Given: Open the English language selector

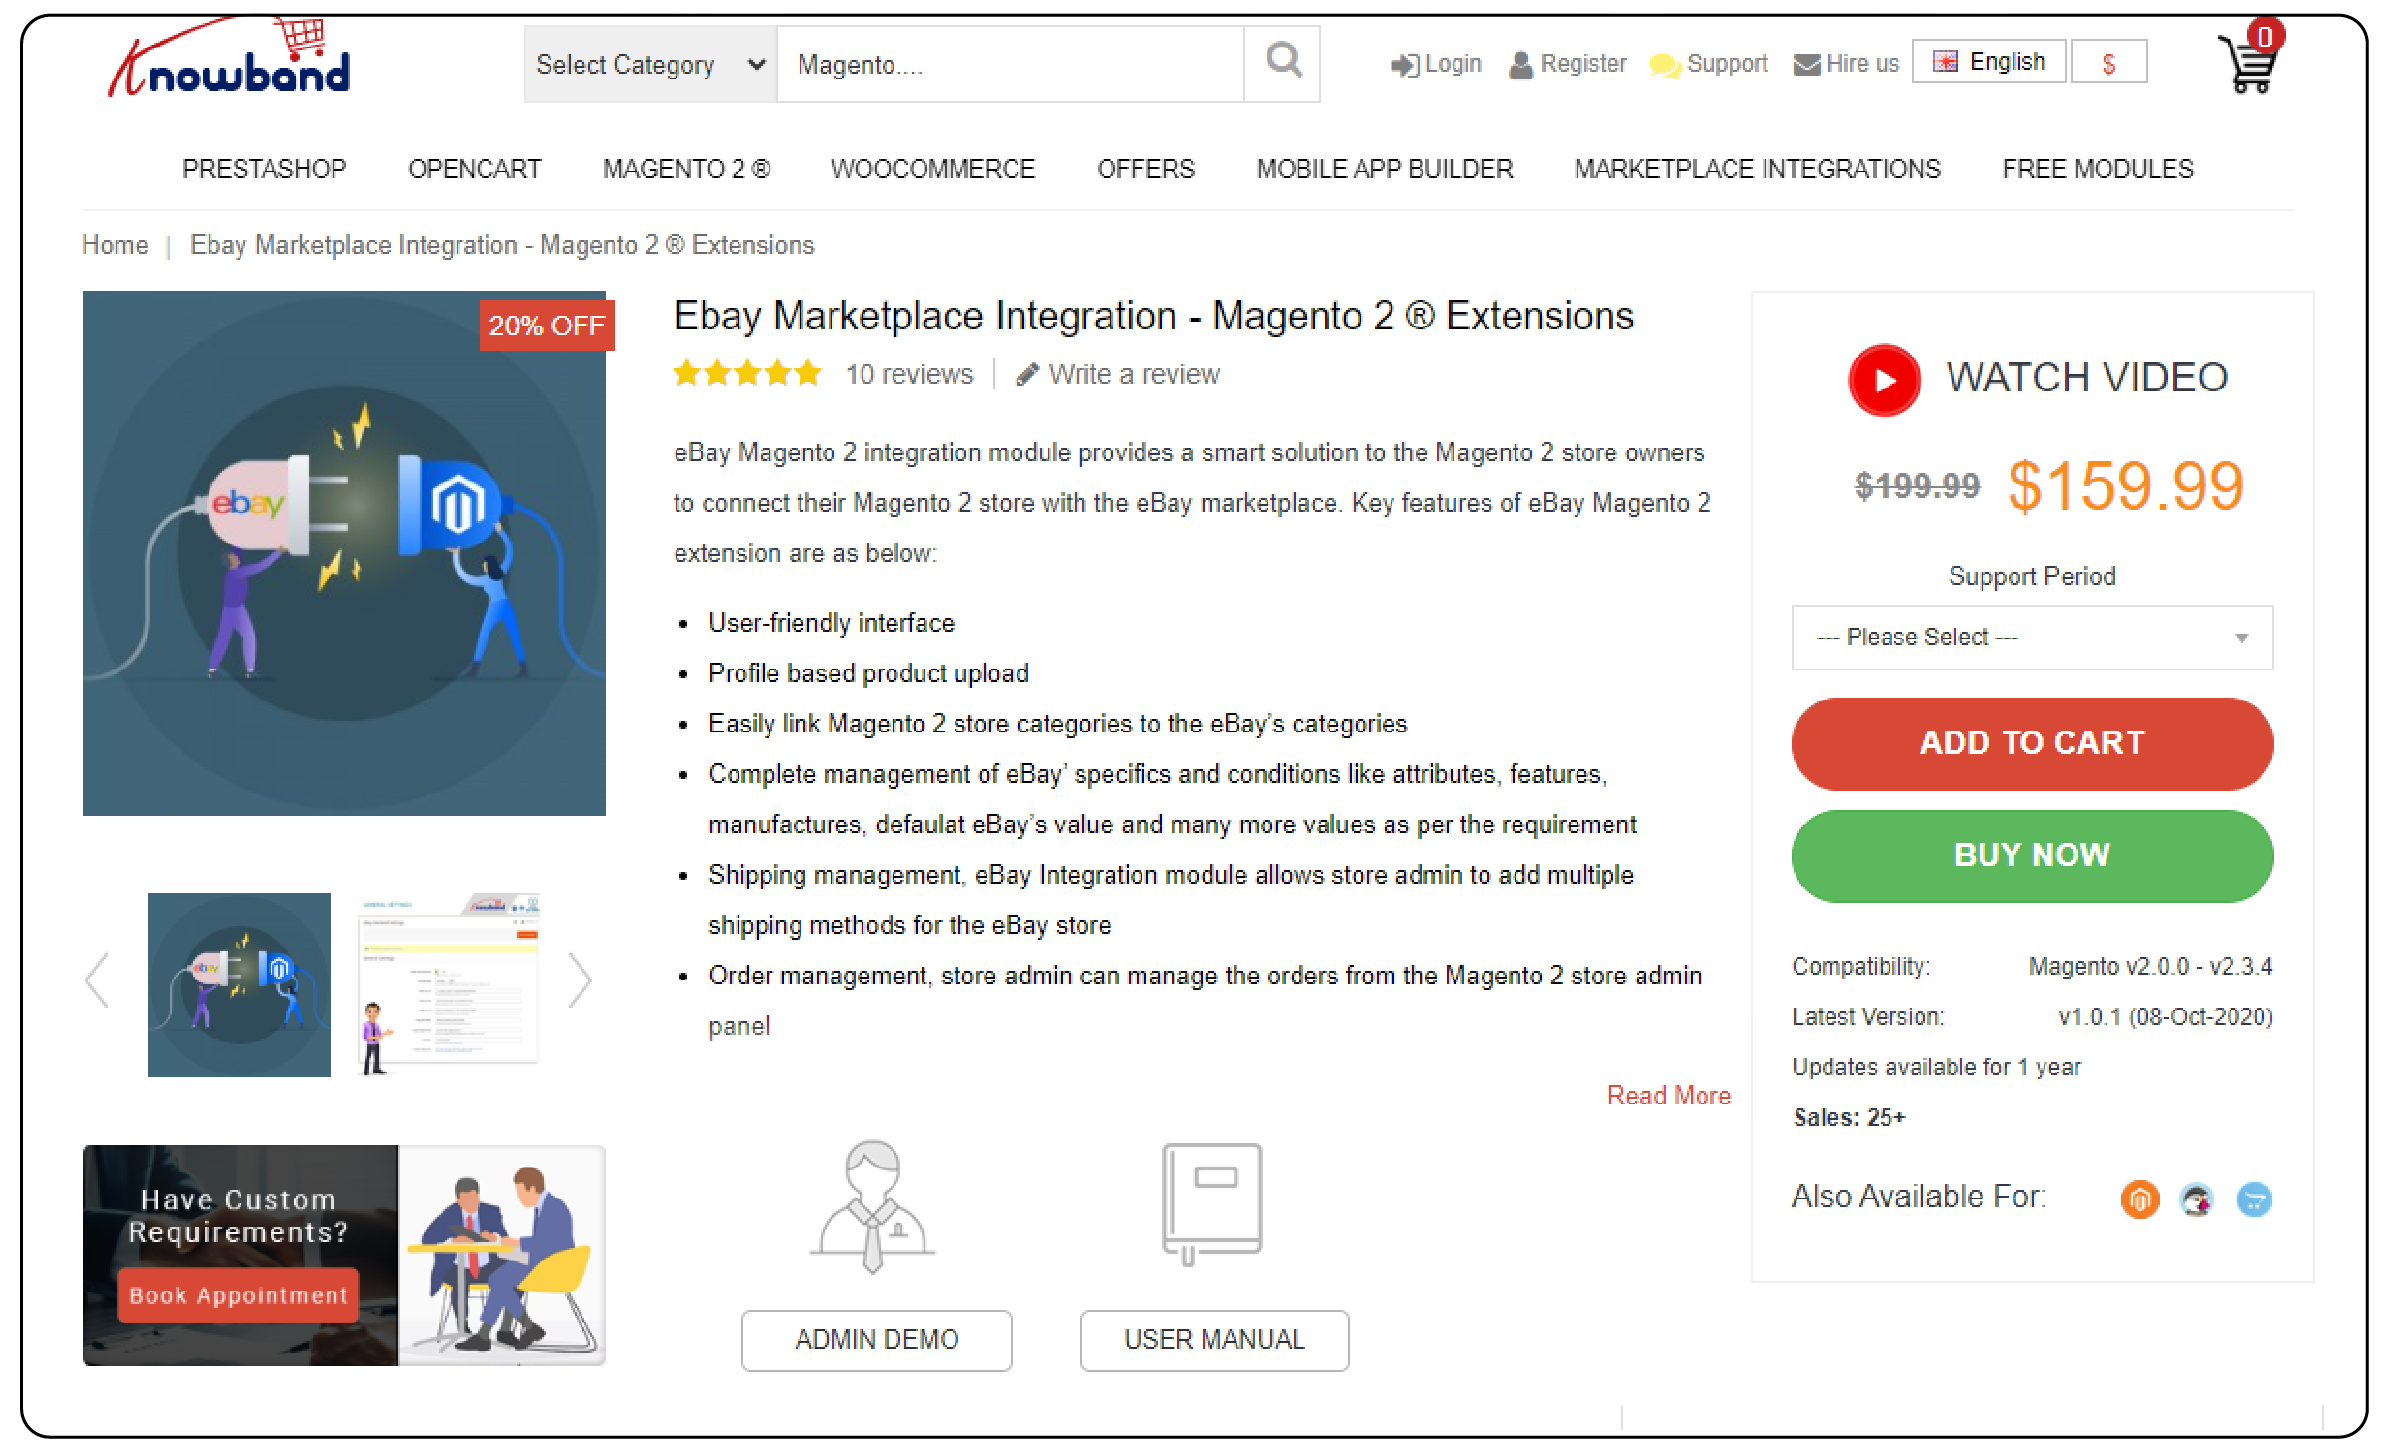Looking at the screenshot, I should [x=1988, y=62].
